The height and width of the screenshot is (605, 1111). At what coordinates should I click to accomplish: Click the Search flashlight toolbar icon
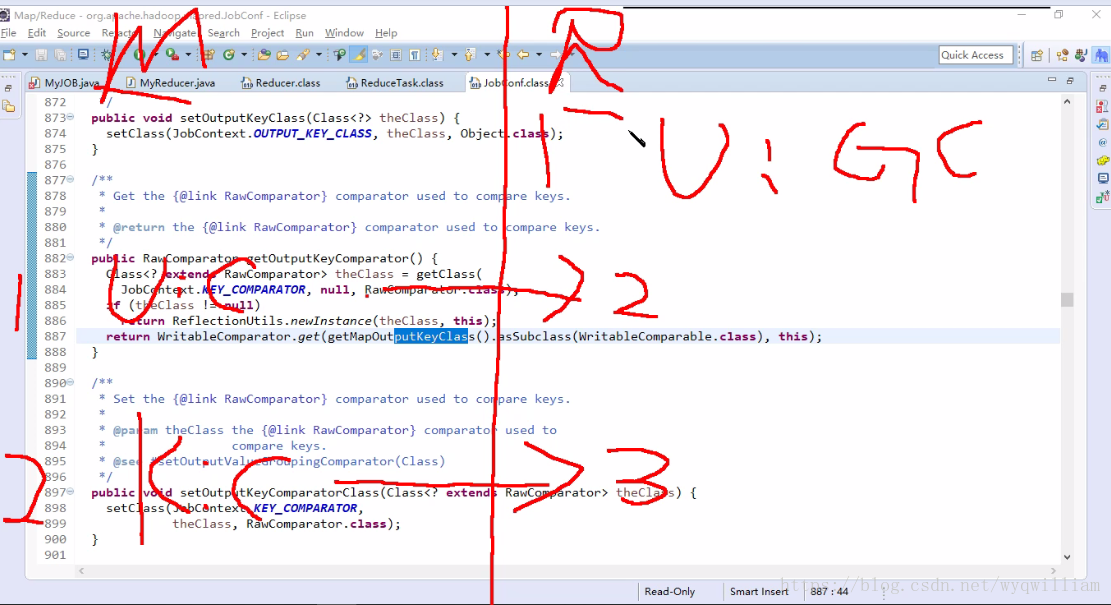coord(303,55)
